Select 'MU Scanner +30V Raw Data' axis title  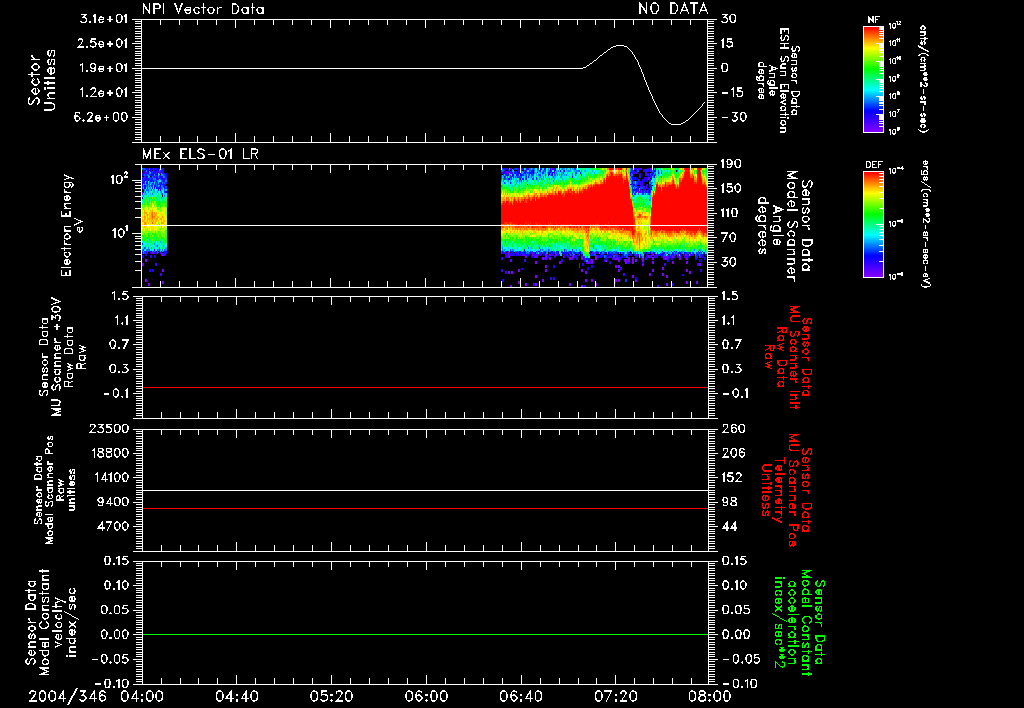[61, 357]
